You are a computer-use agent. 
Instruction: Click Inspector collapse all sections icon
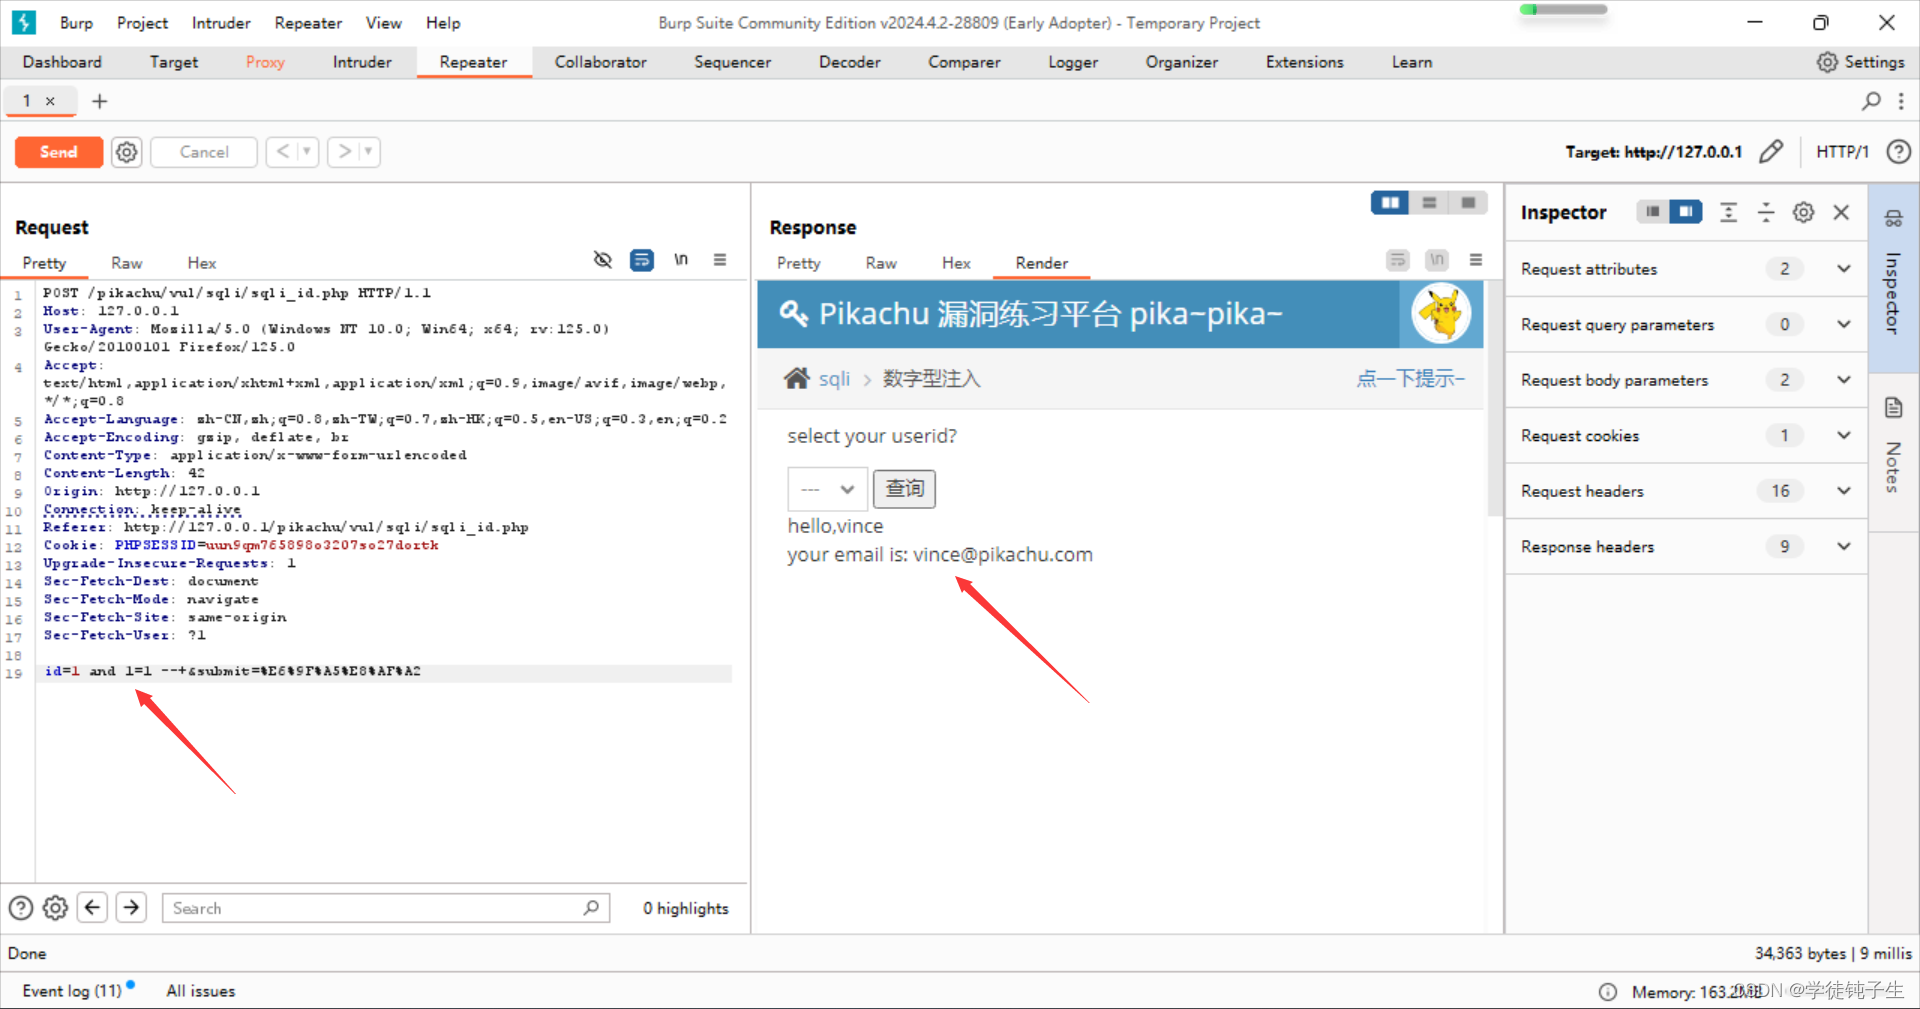point(1766,212)
